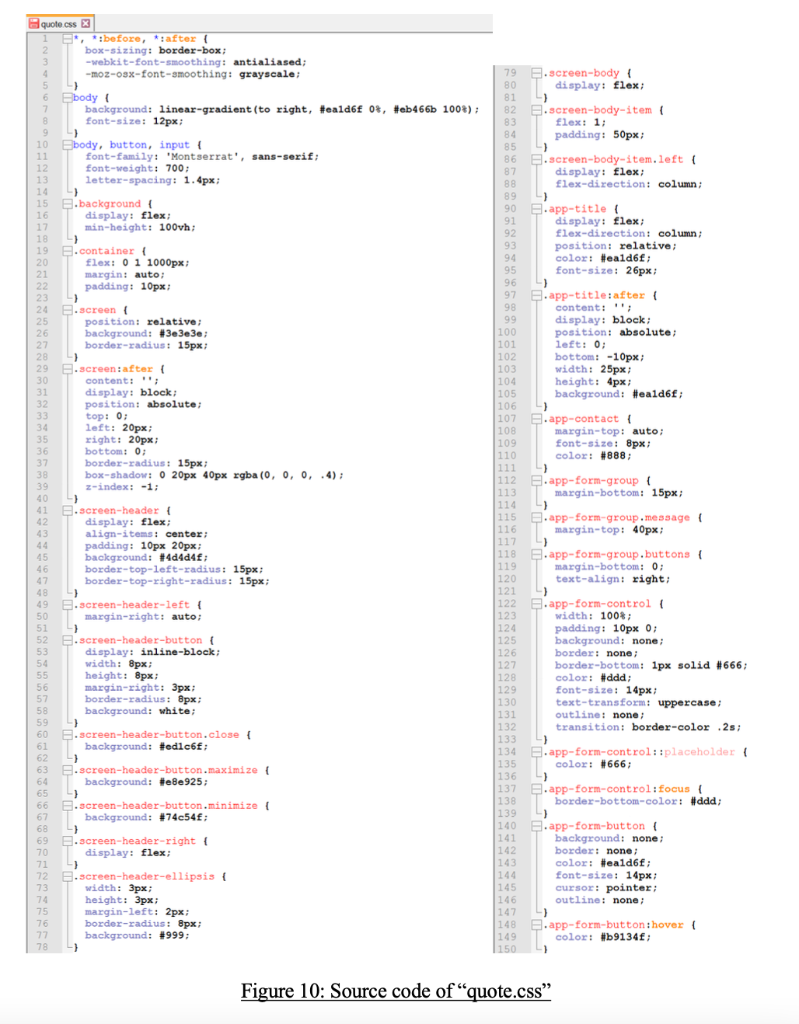This screenshot has height=1024, width=799.
Task: Collapse the .screen-body rule fold at line 79
Action: coord(536,73)
